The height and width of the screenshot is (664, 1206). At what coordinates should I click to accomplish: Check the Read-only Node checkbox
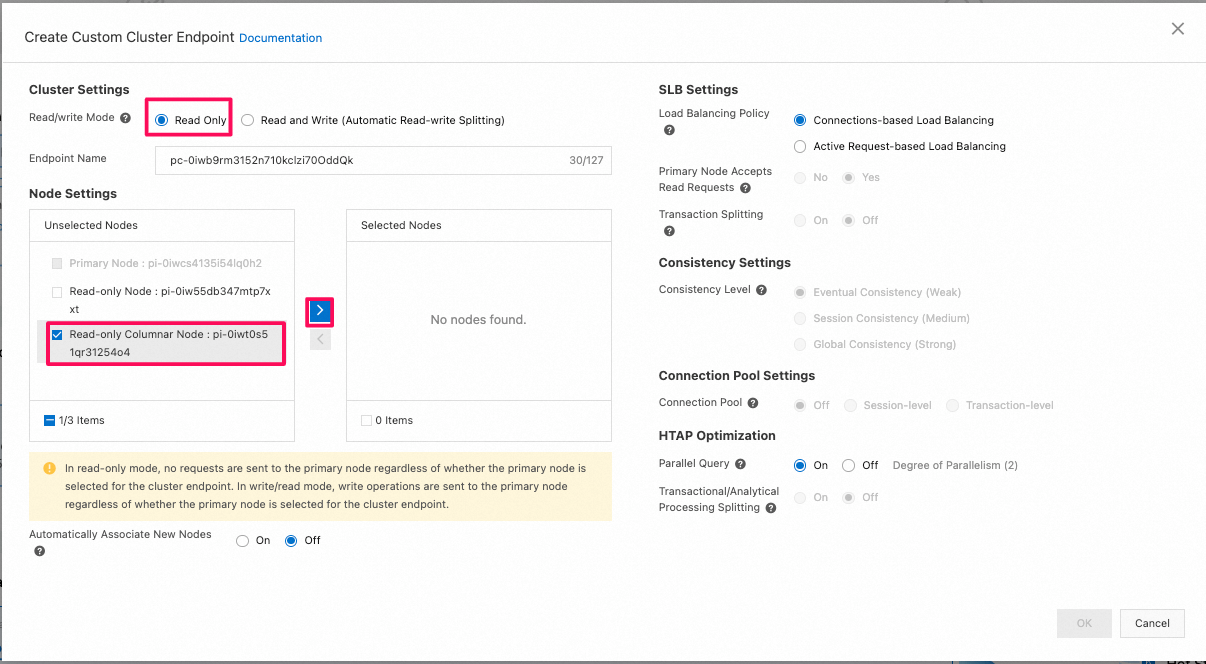pos(57,292)
